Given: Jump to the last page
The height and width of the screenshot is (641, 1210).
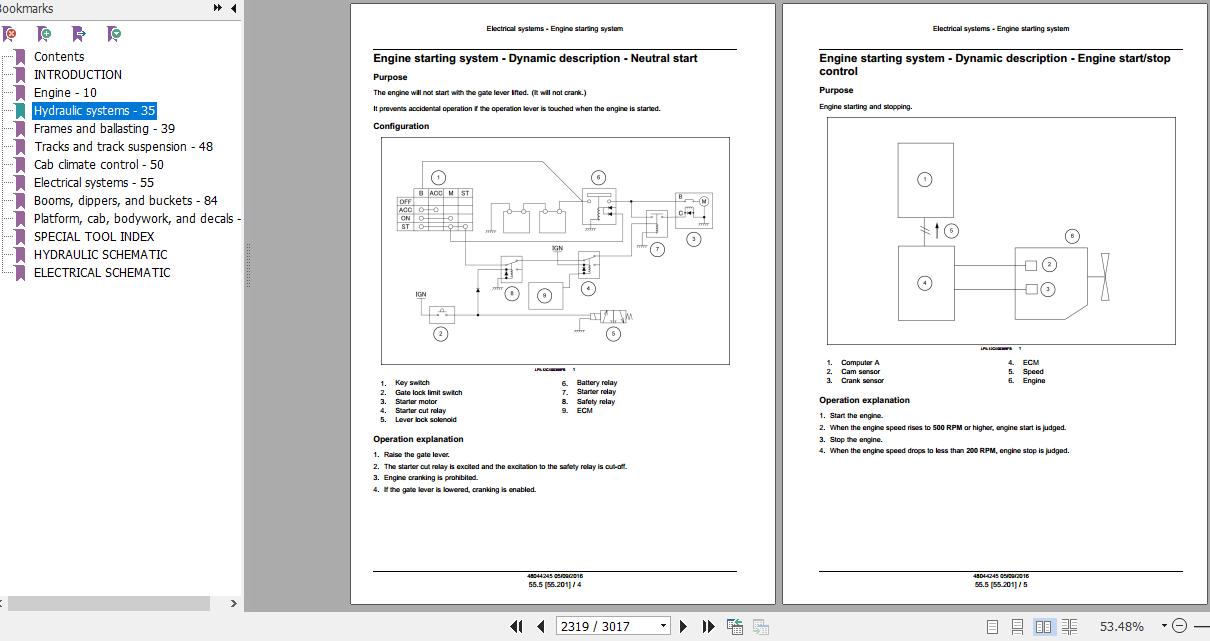Looking at the screenshot, I should tap(708, 626).
